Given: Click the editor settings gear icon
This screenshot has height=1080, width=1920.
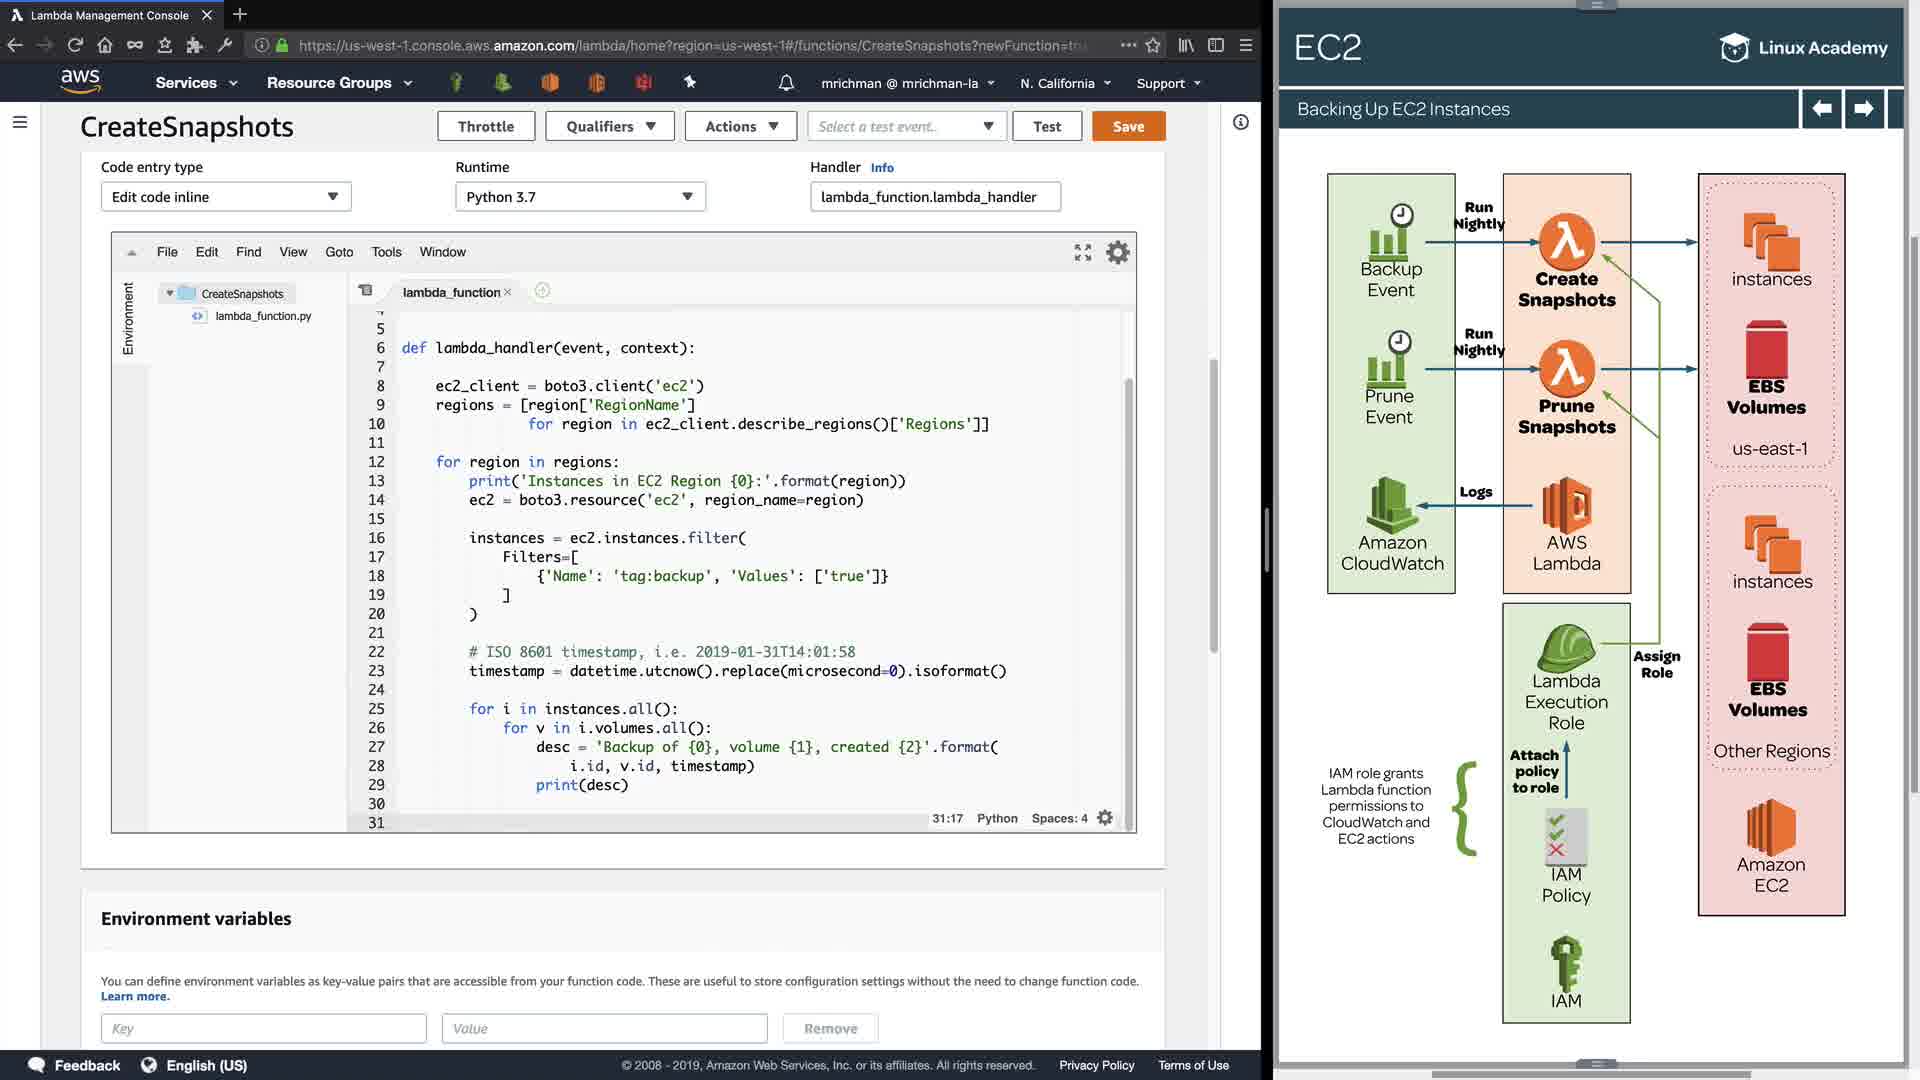Looking at the screenshot, I should pyautogui.click(x=1117, y=253).
